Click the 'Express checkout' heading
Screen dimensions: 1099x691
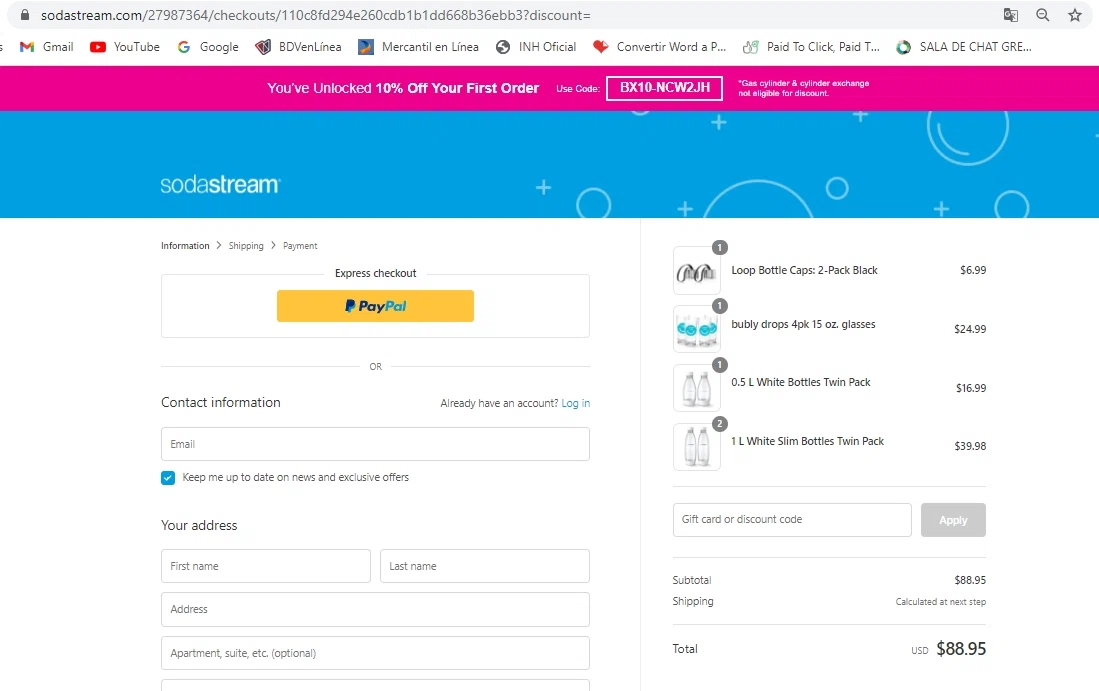coord(376,273)
